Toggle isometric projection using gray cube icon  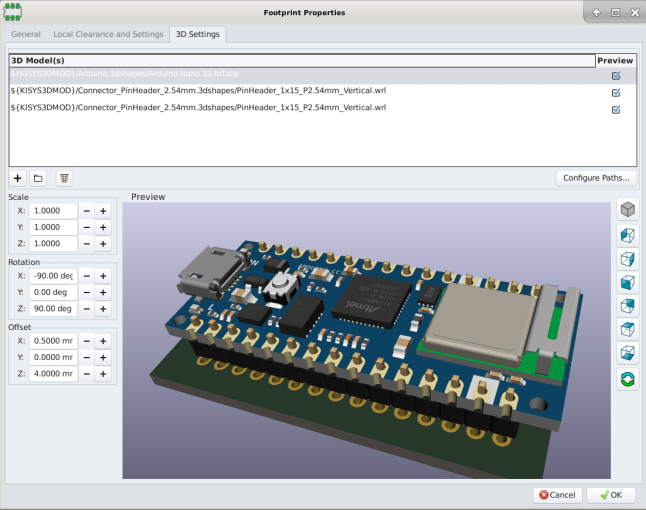tap(627, 210)
